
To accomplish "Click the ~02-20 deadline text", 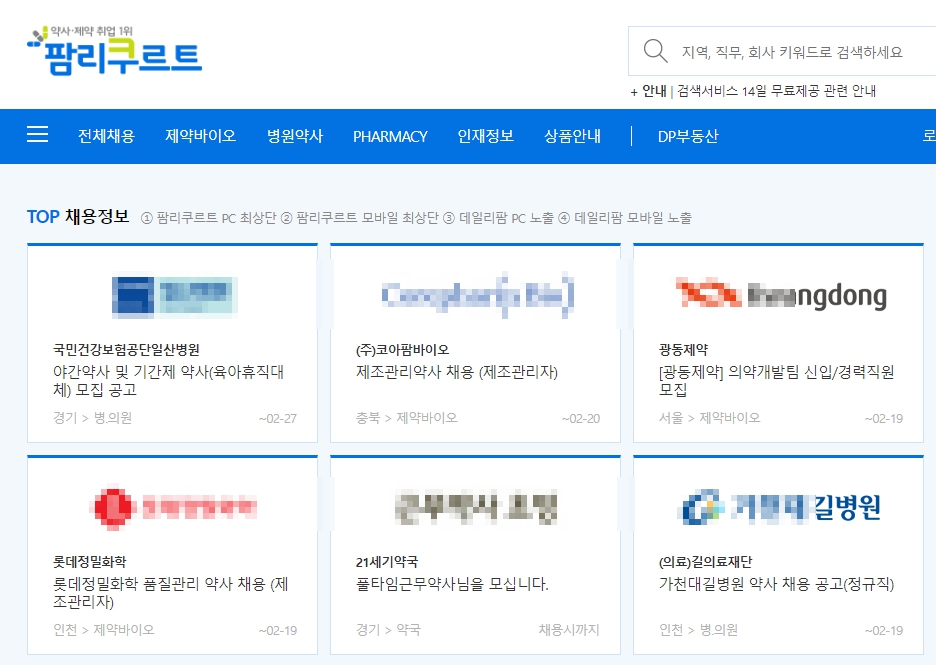I will pyautogui.click(x=581, y=418).
